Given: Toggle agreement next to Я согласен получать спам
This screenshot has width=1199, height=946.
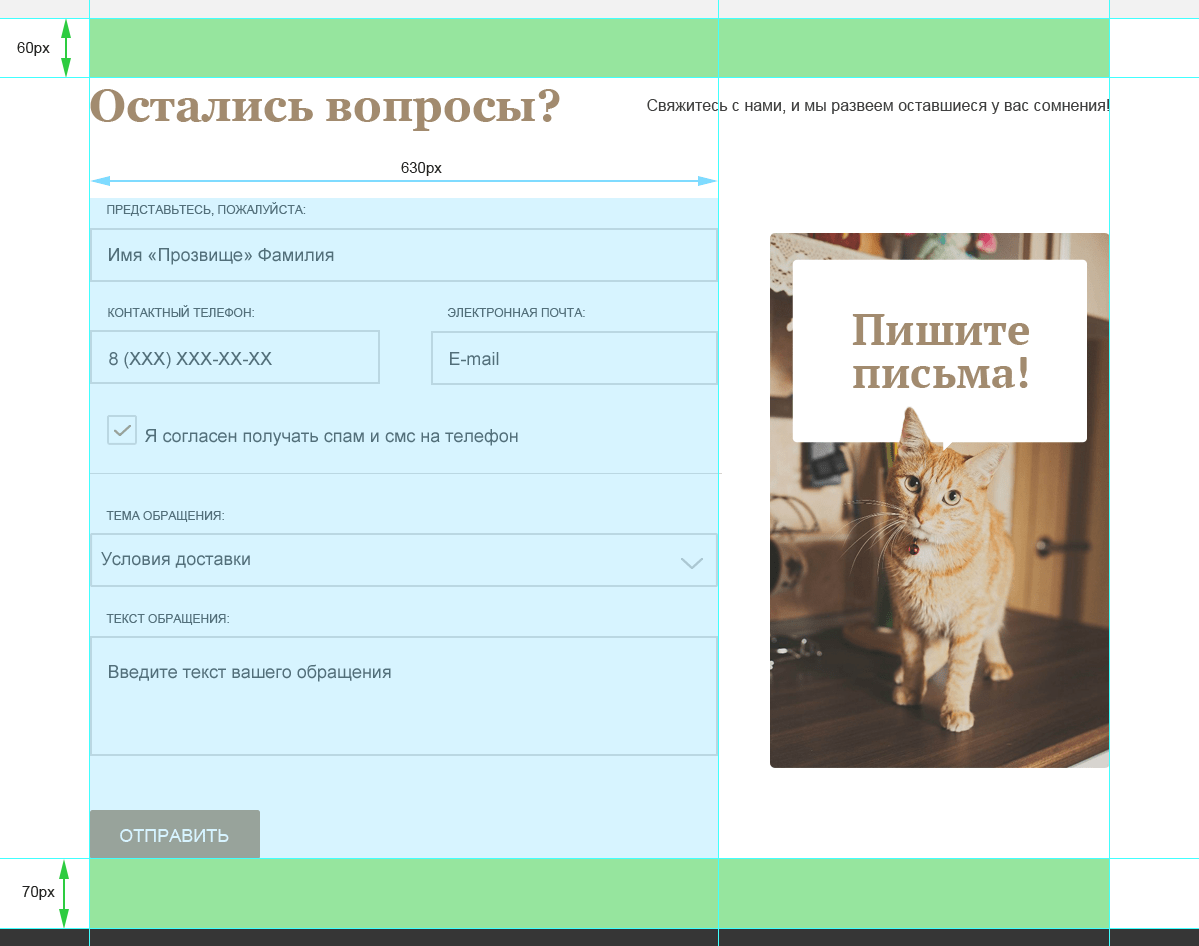Looking at the screenshot, I should point(121,429).
